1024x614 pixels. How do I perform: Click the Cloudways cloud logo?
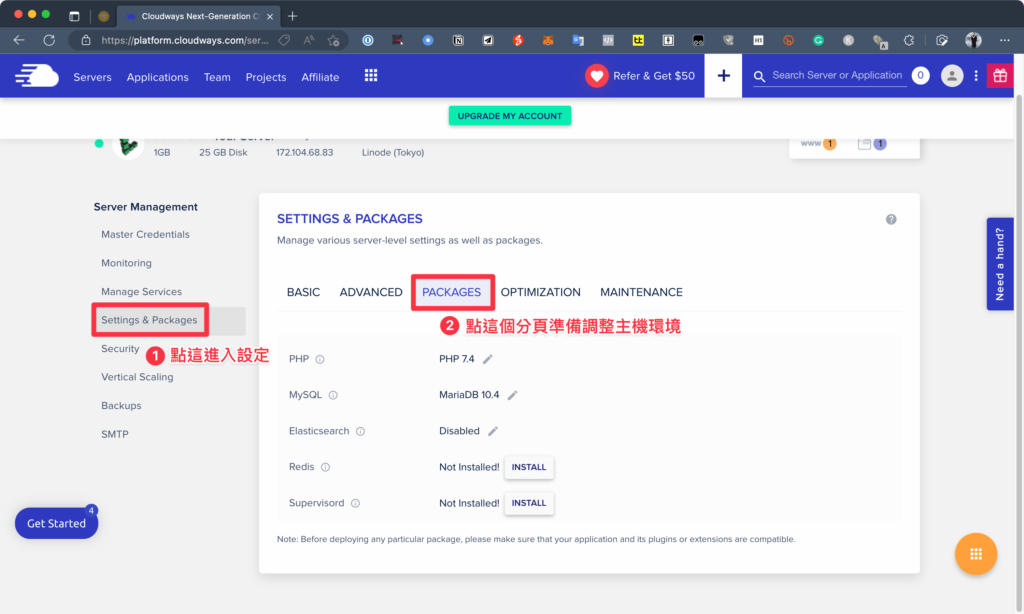click(x=37, y=76)
